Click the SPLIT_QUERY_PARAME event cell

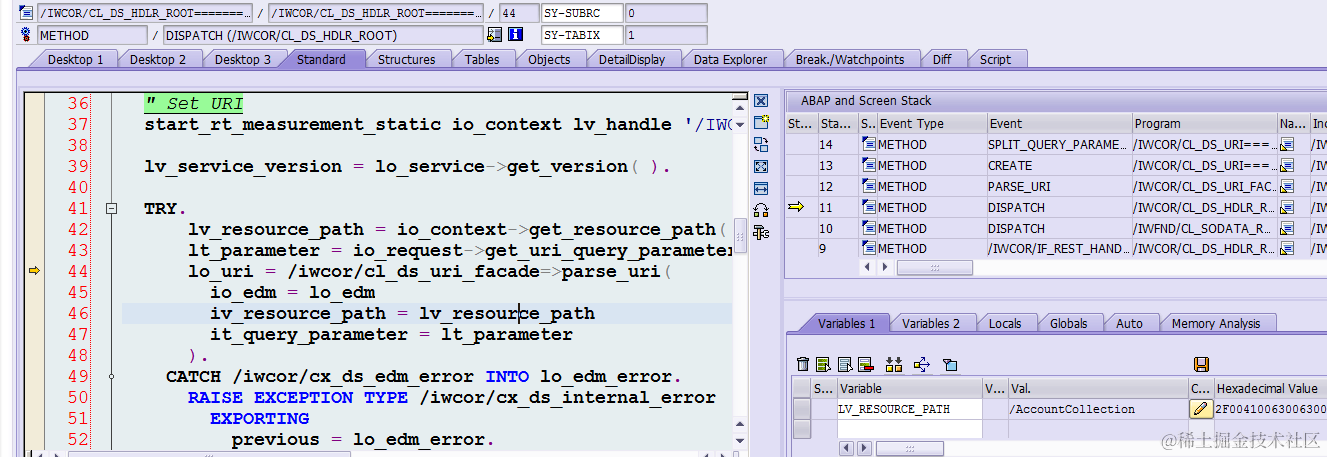(x=1058, y=144)
